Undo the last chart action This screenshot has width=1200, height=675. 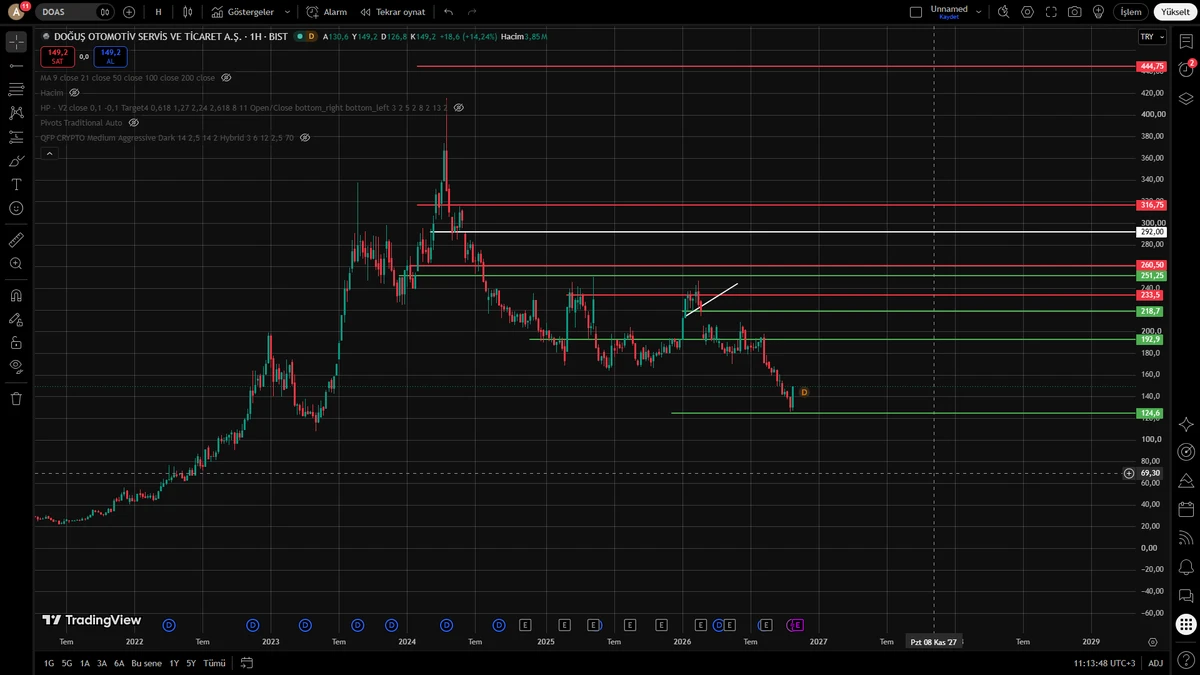[449, 12]
